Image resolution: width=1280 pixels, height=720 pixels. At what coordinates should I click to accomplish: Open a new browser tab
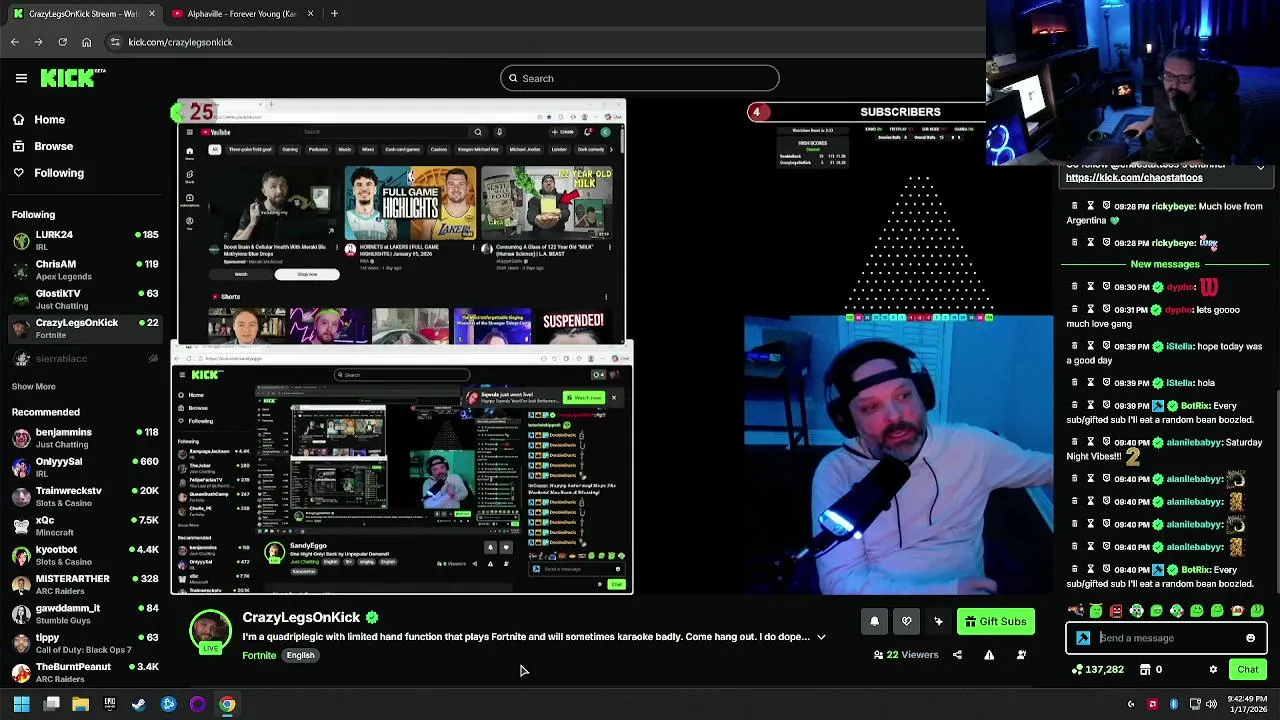pyautogui.click(x=334, y=14)
